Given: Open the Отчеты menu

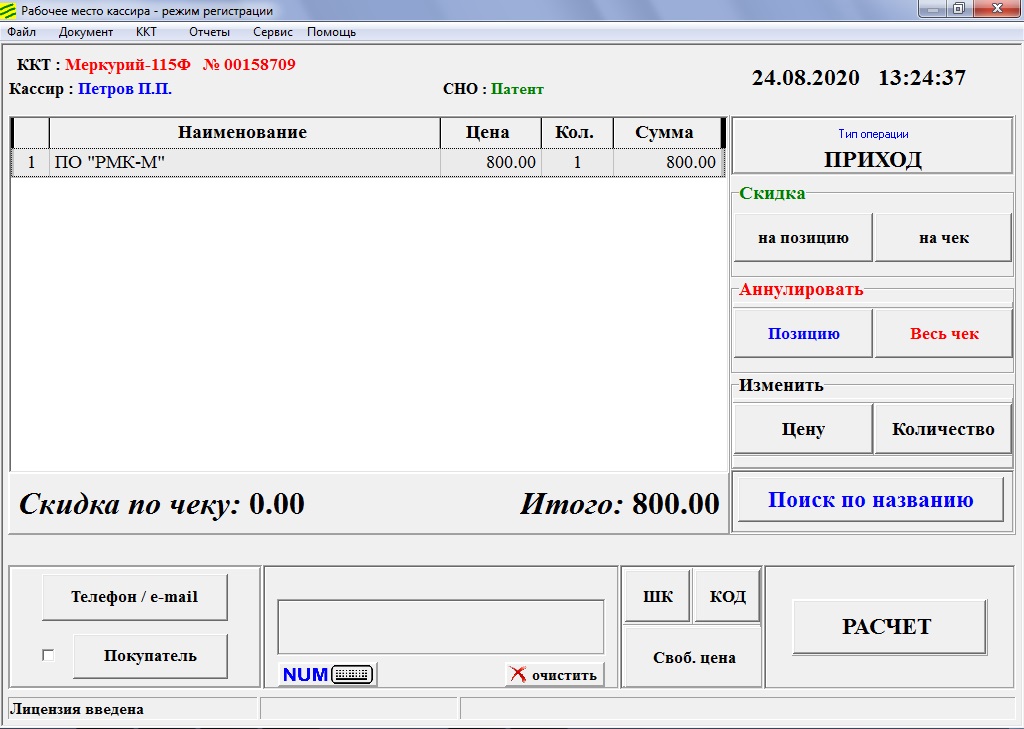Looking at the screenshot, I should point(209,32).
